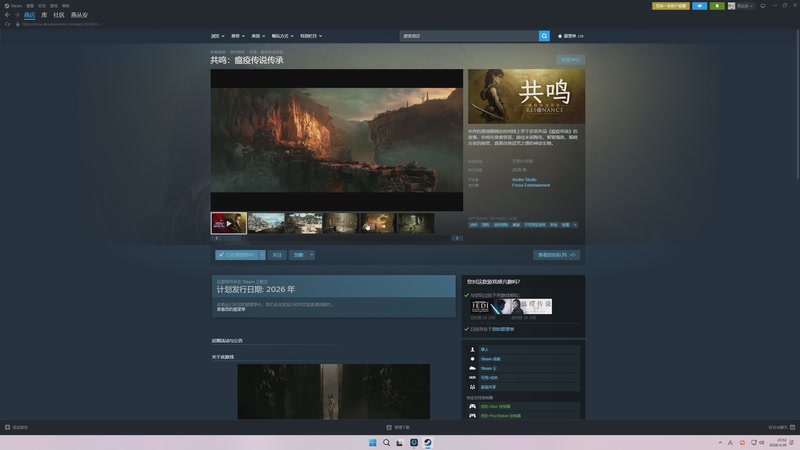Click the yellow account banner button at top
Image resolution: width=800 pixels, height=450 pixels.
(671, 6)
